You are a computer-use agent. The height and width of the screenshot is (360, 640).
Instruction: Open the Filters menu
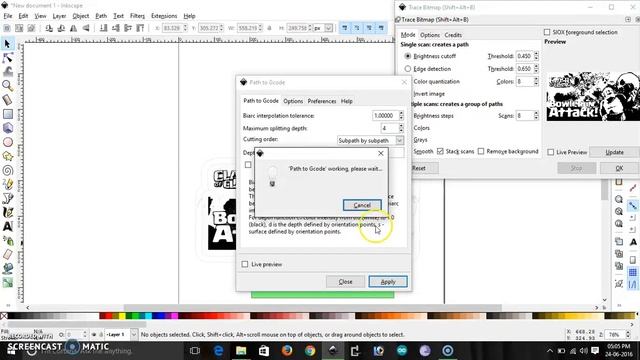click(138, 16)
